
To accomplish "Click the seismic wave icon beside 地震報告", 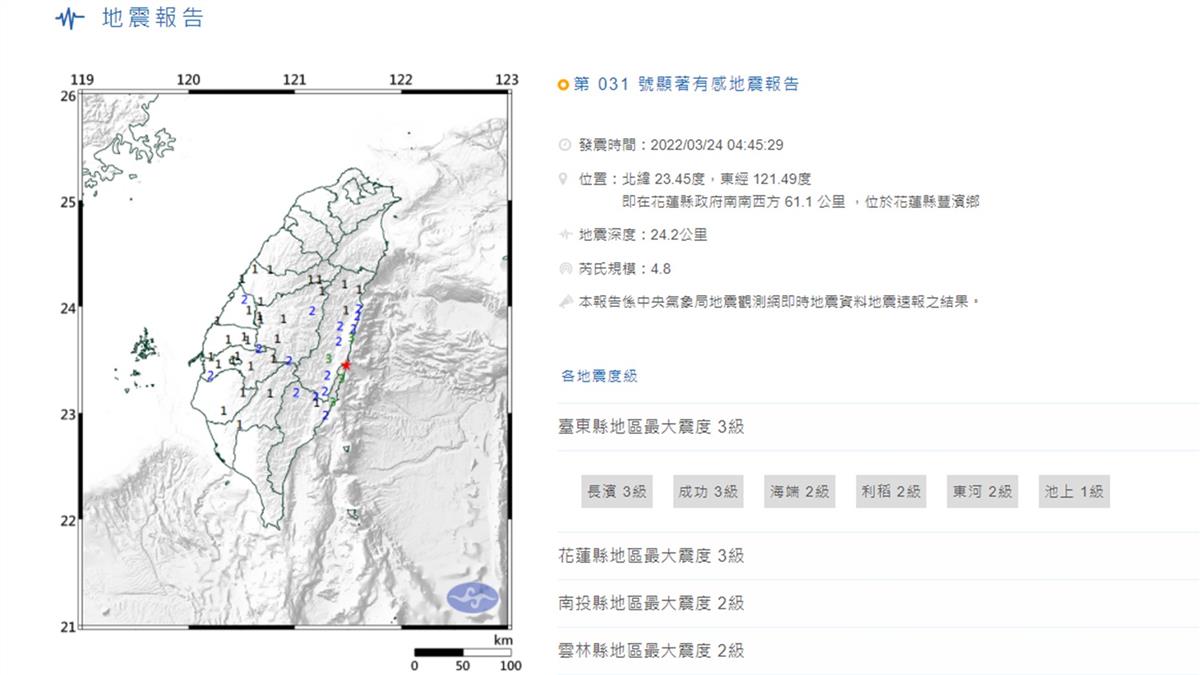I will pyautogui.click(x=69, y=18).
